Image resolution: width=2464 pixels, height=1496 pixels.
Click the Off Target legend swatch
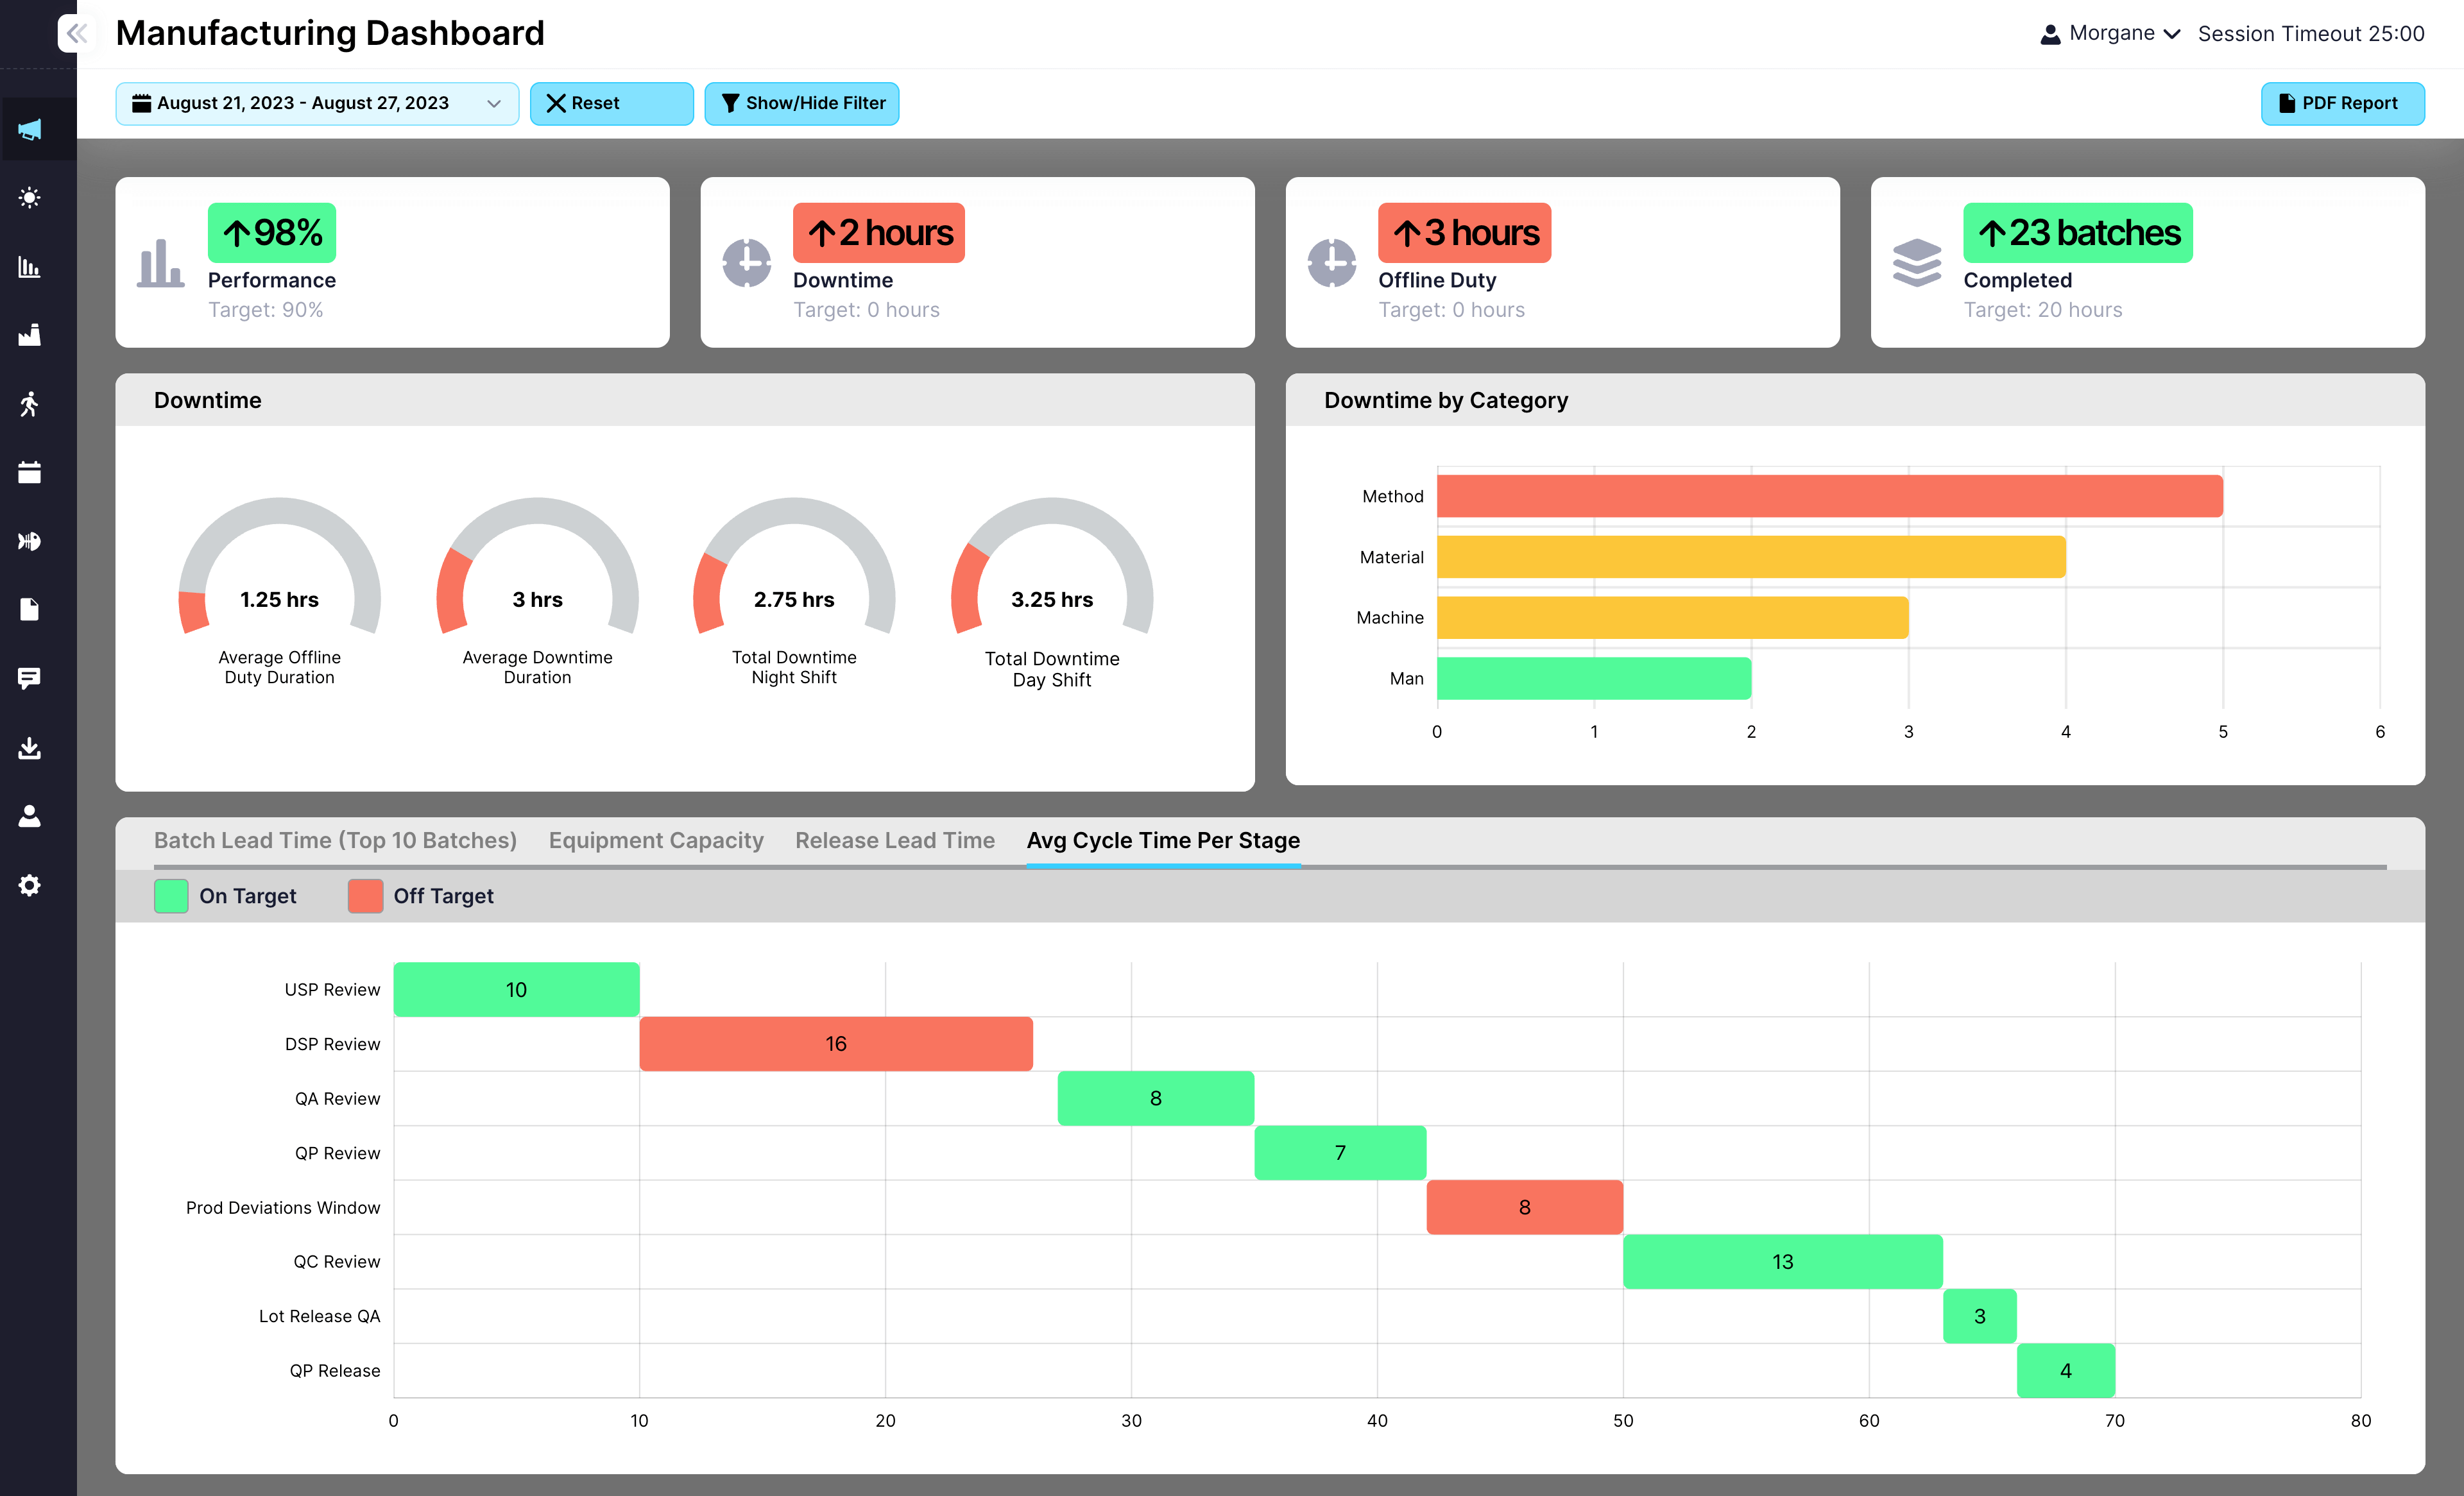tap(365, 896)
